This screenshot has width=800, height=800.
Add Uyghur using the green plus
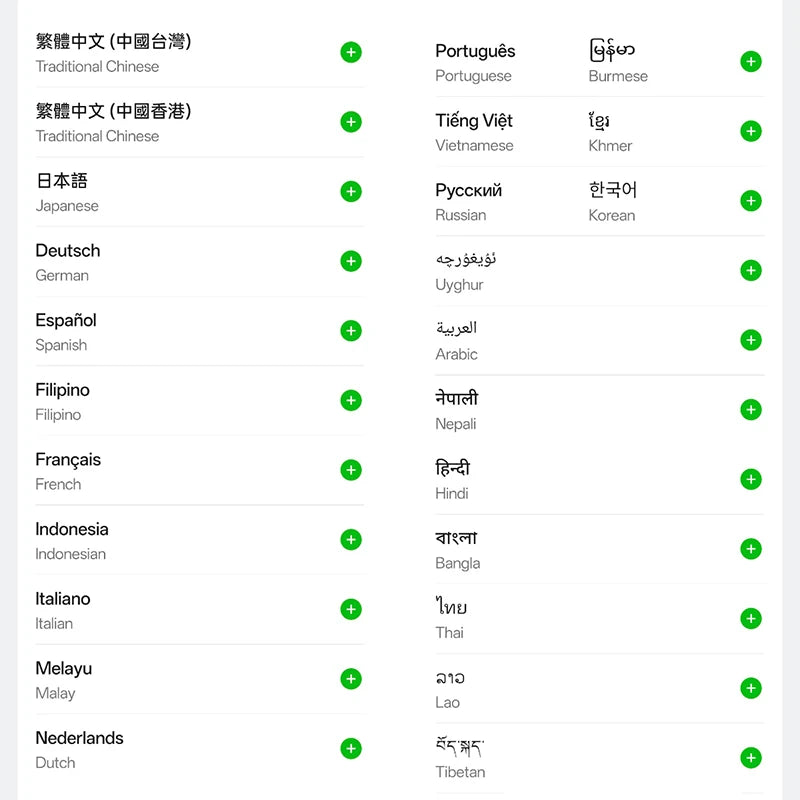(x=751, y=270)
